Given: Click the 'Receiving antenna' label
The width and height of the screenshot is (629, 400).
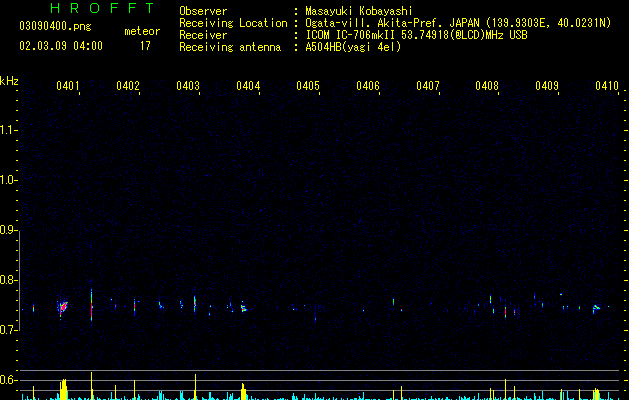Looking at the screenshot, I should tap(230, 47).
